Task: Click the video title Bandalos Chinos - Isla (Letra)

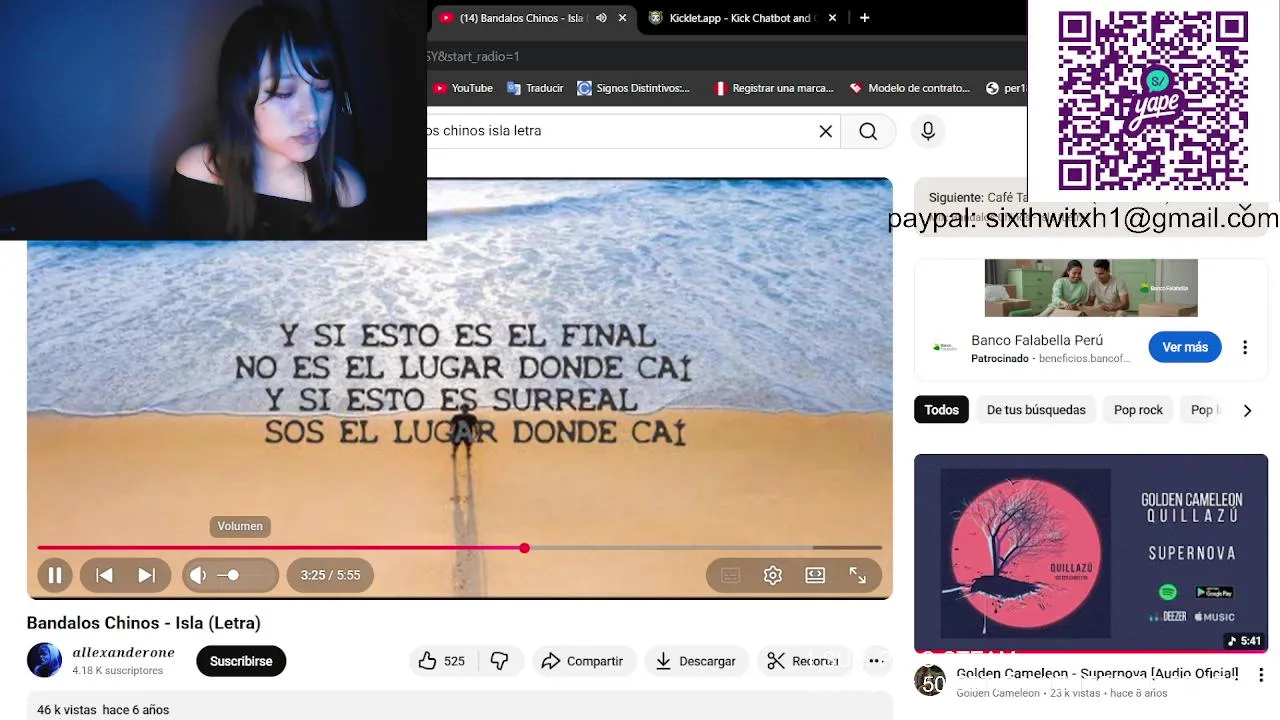Action: (x=144, y=623)
